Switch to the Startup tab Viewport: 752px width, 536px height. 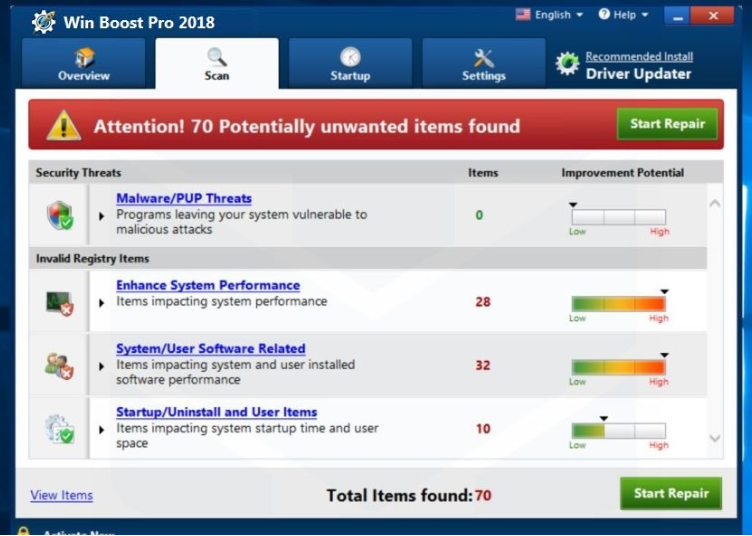pyautogui.click(x=350, y=63)
